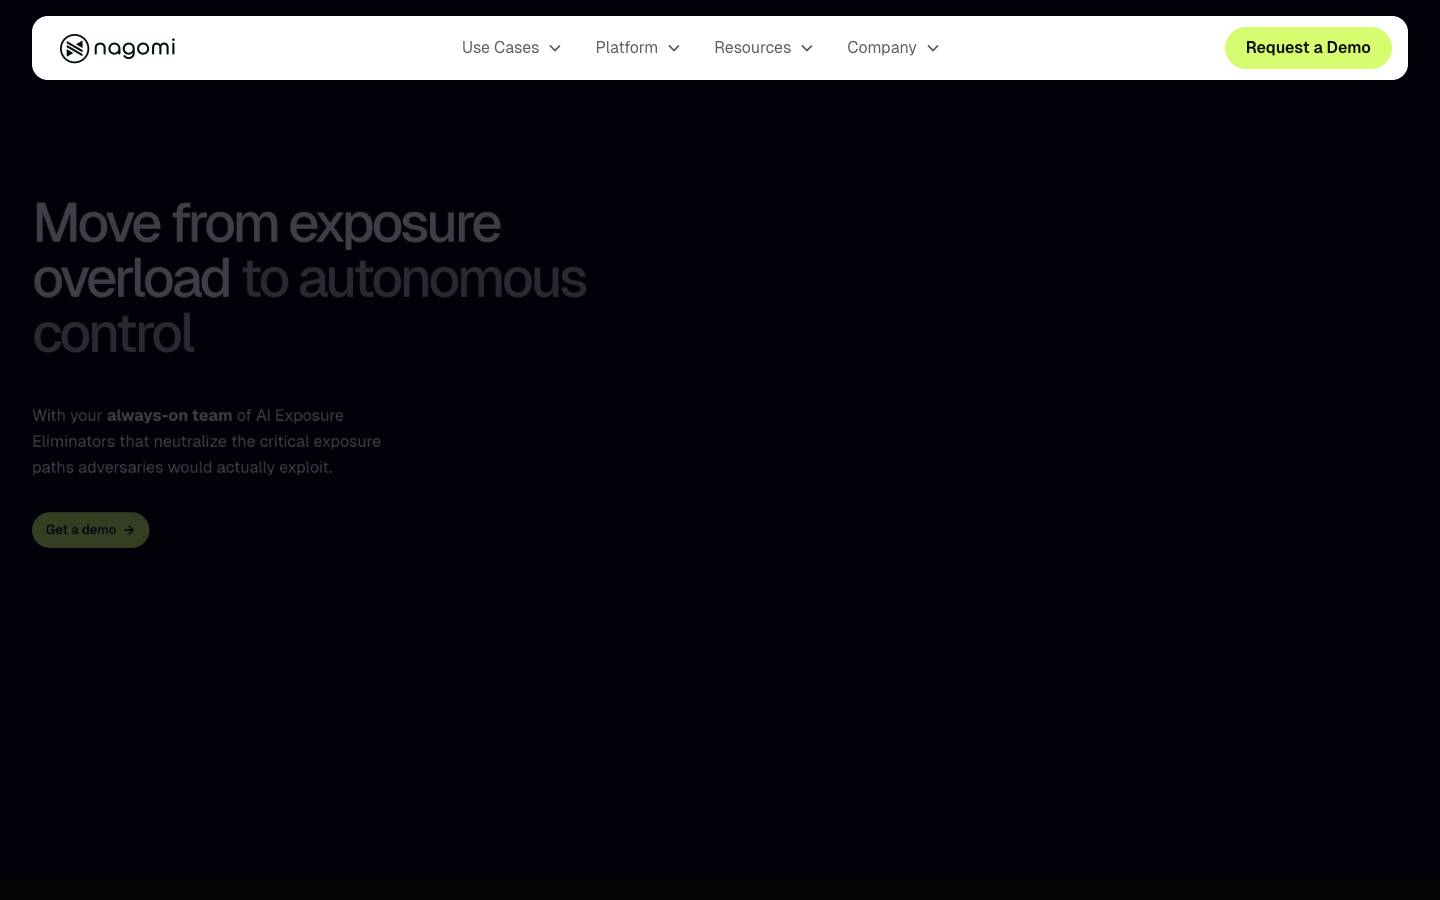The height and width of the screenshot is (900, 1440).
Task: Open the Company menu
Action: [x=881, y=48]
